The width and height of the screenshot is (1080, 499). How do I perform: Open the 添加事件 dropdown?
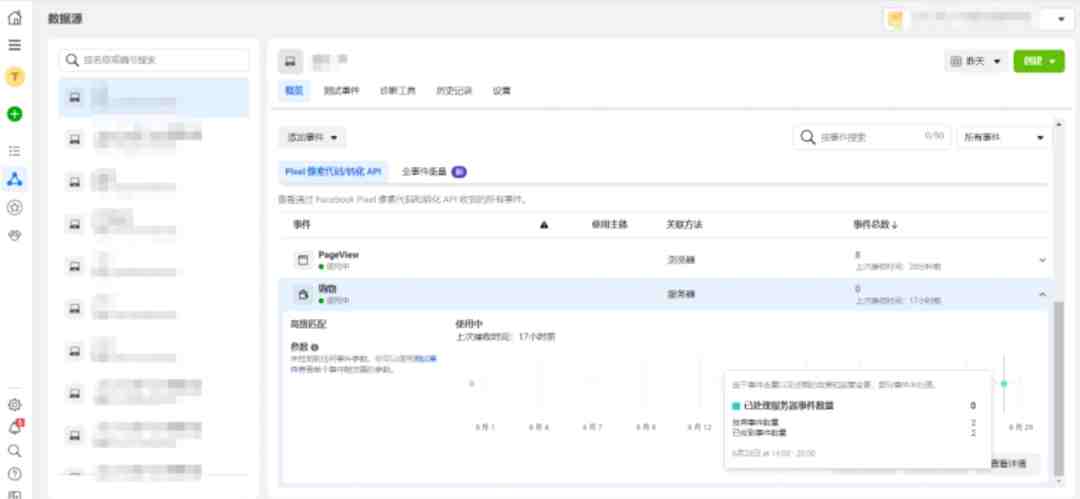point(312,138)
